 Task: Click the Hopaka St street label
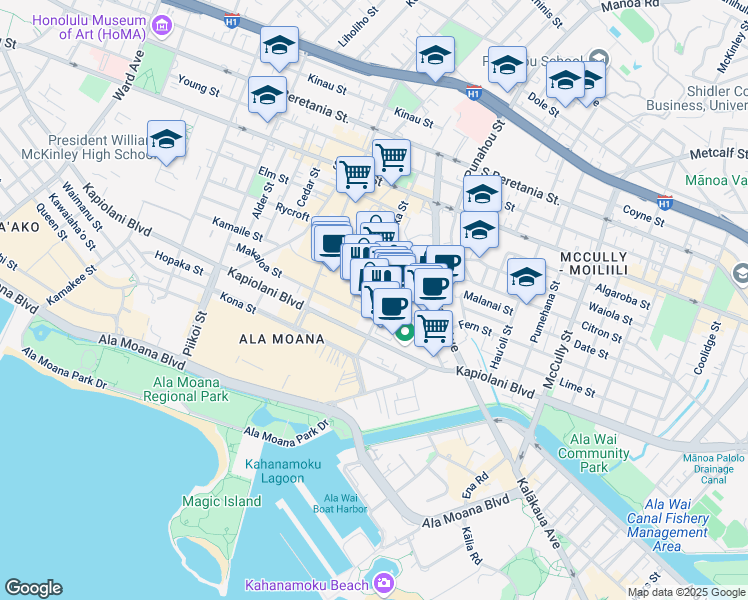click(x=179, y=263)
